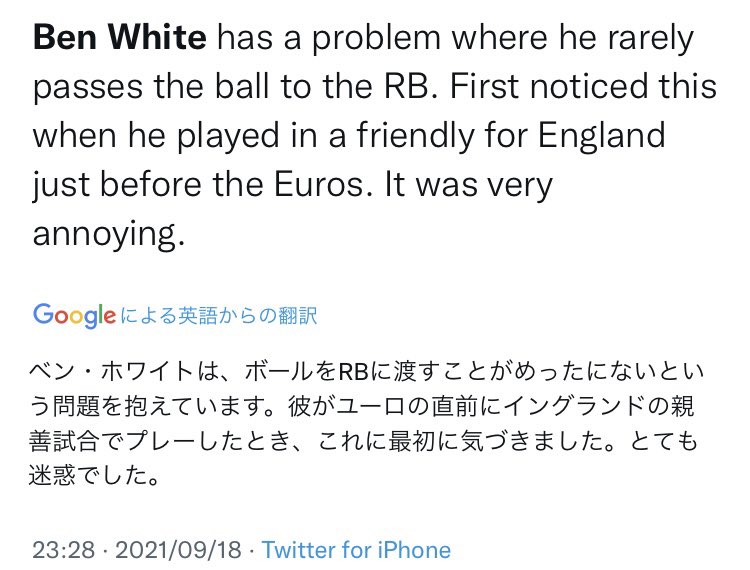Screen dimensions: 750x570
Task: Tap the 'による英語からの翻訳' translation link
Action: [x=218, y=316]
